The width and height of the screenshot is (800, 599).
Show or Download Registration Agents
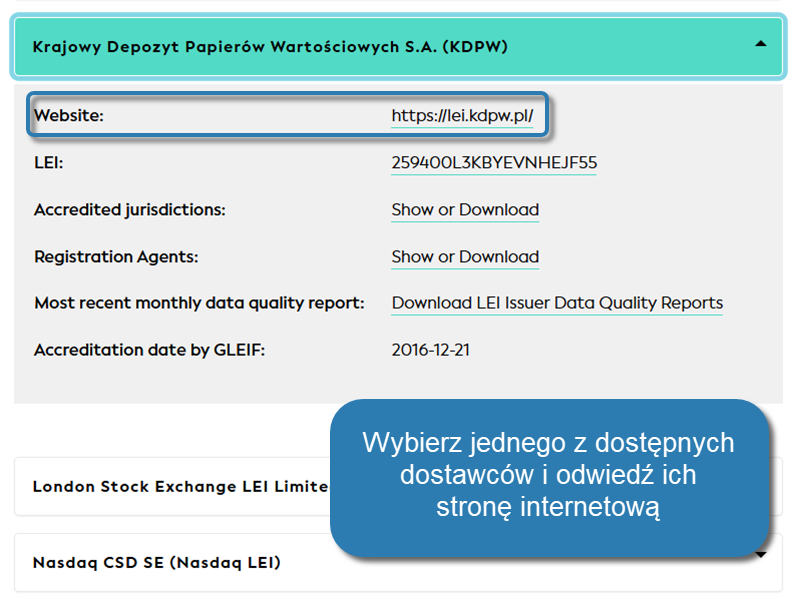[465, 257]
